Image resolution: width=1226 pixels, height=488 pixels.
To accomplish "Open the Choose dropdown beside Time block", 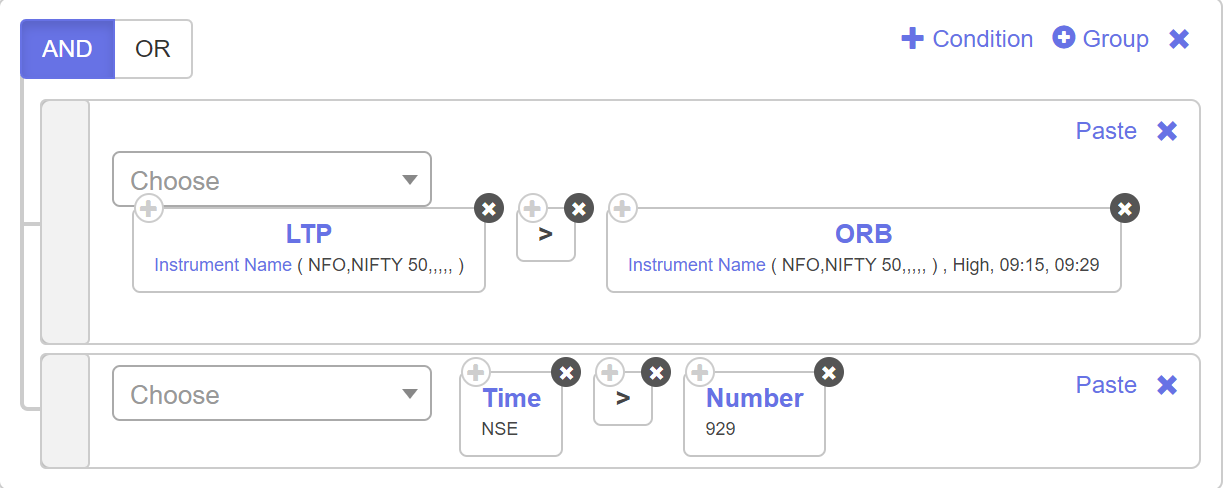I will pos(272,394).
